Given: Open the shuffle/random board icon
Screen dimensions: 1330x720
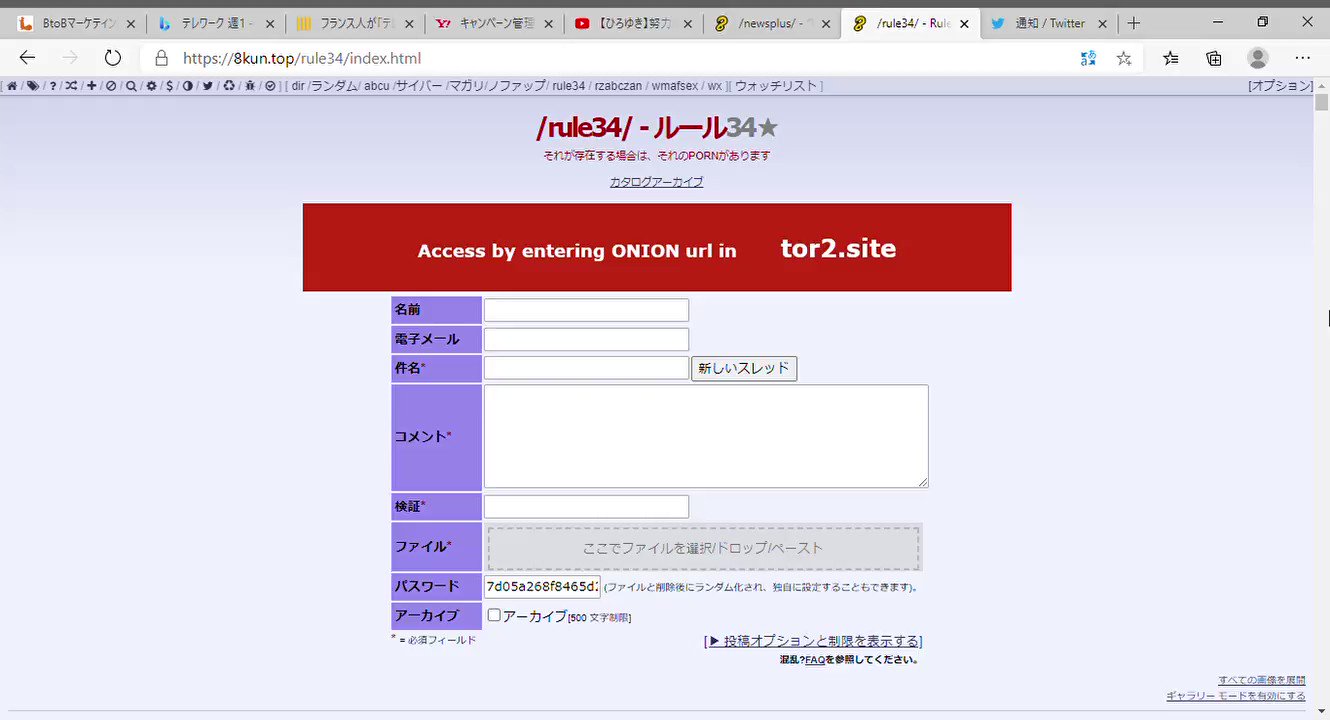Looking at the screenshot, I should point(72,86).
